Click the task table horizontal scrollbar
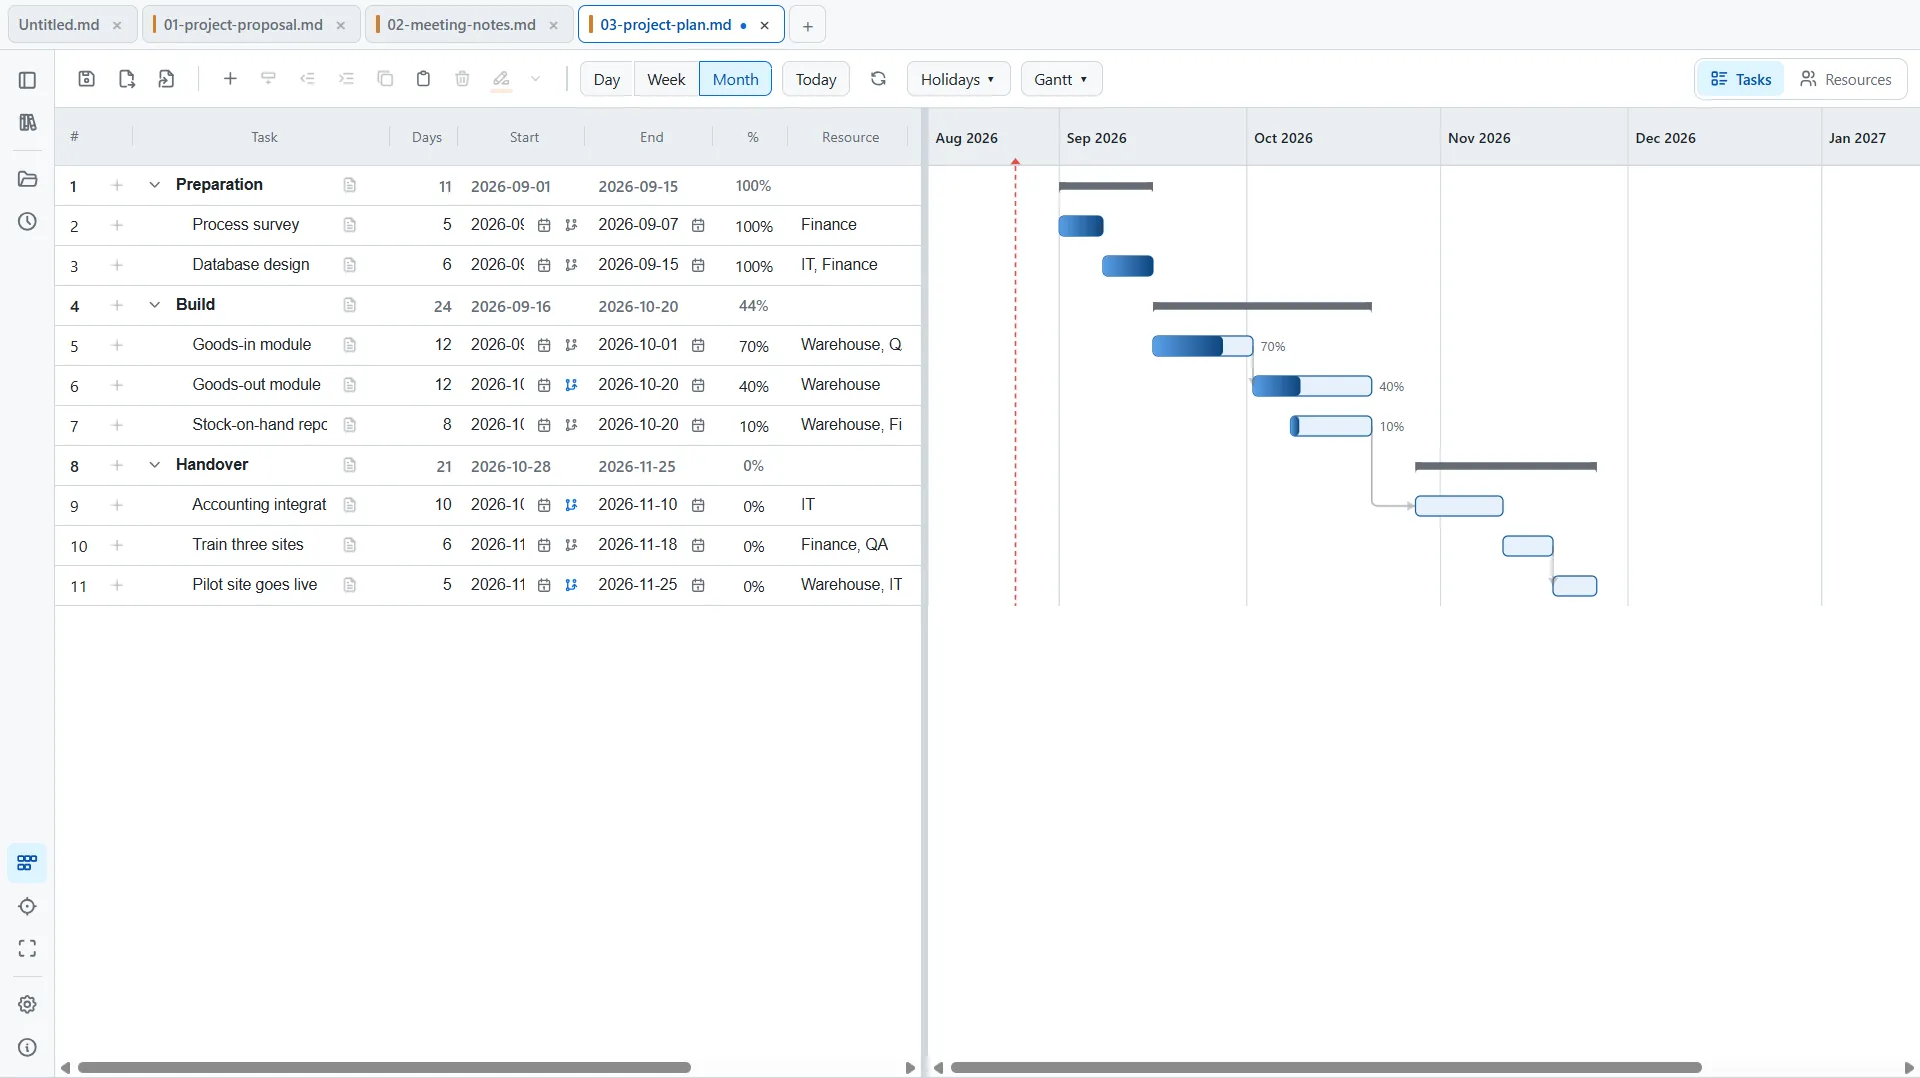This screenshot has width=1920, height=1078. pos(384,1067)
